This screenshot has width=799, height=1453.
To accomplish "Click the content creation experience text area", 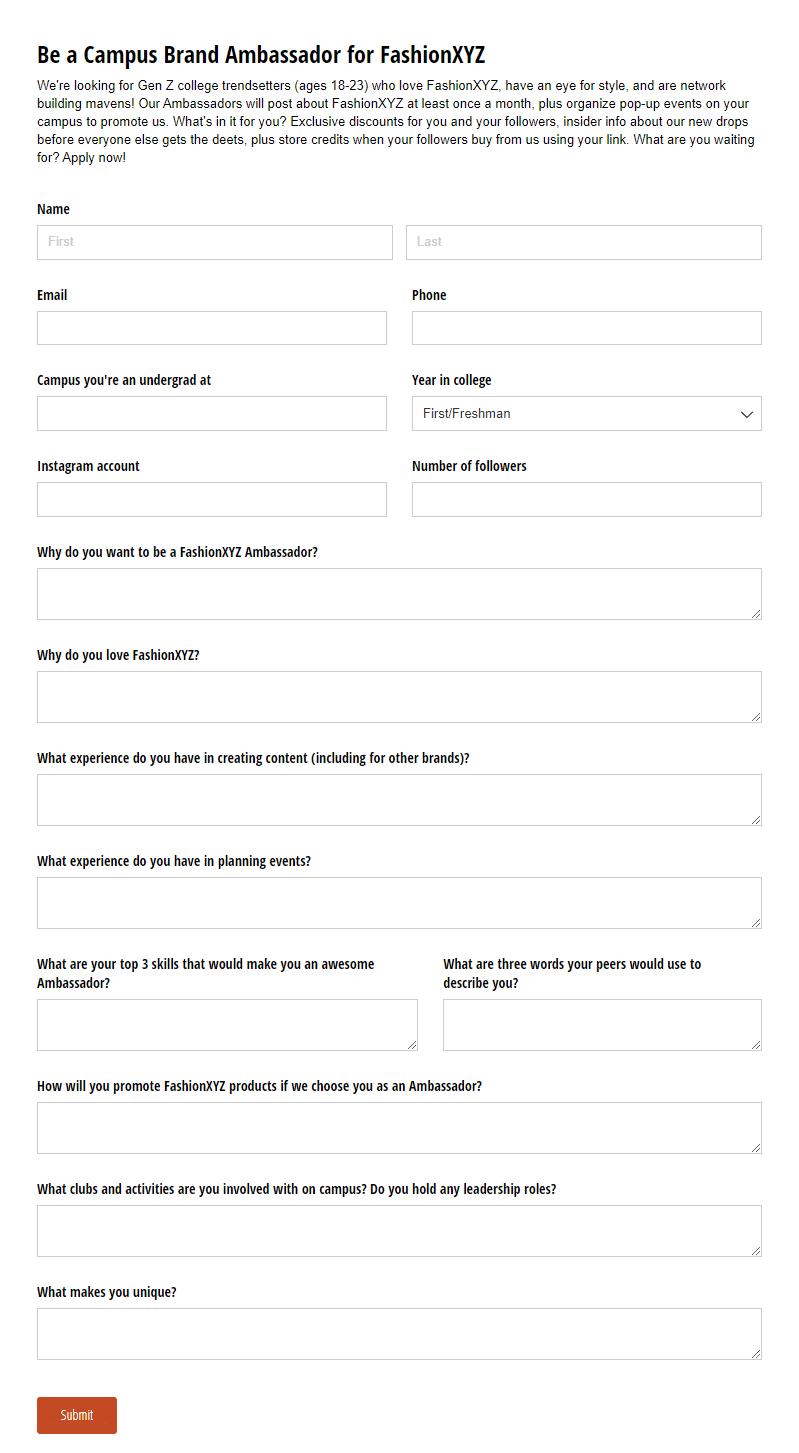I will tap(399, 800).
